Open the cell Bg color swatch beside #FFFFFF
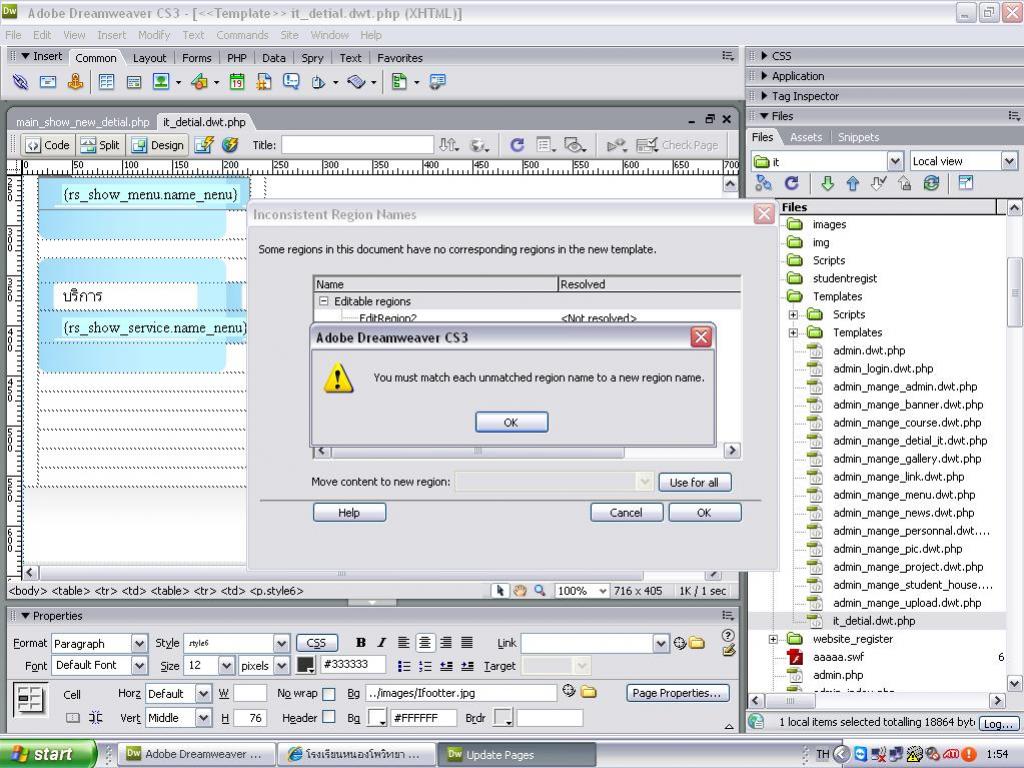The width and height of the screenshot is (1024, 768). tap(377, 718)
